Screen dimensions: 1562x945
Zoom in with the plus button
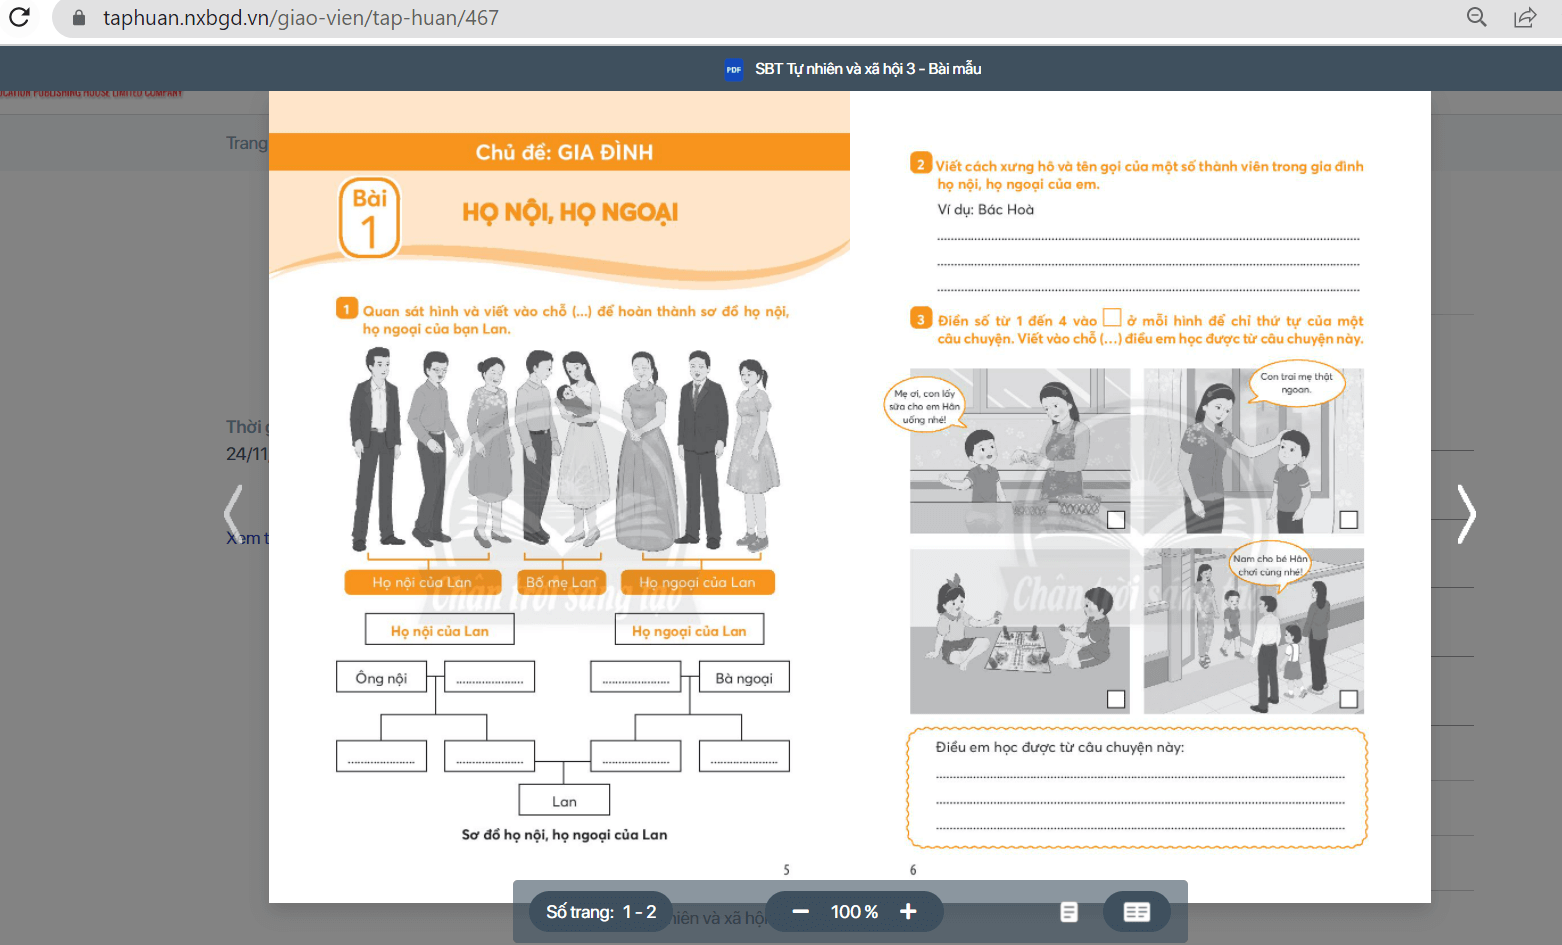tap(908, 911)
